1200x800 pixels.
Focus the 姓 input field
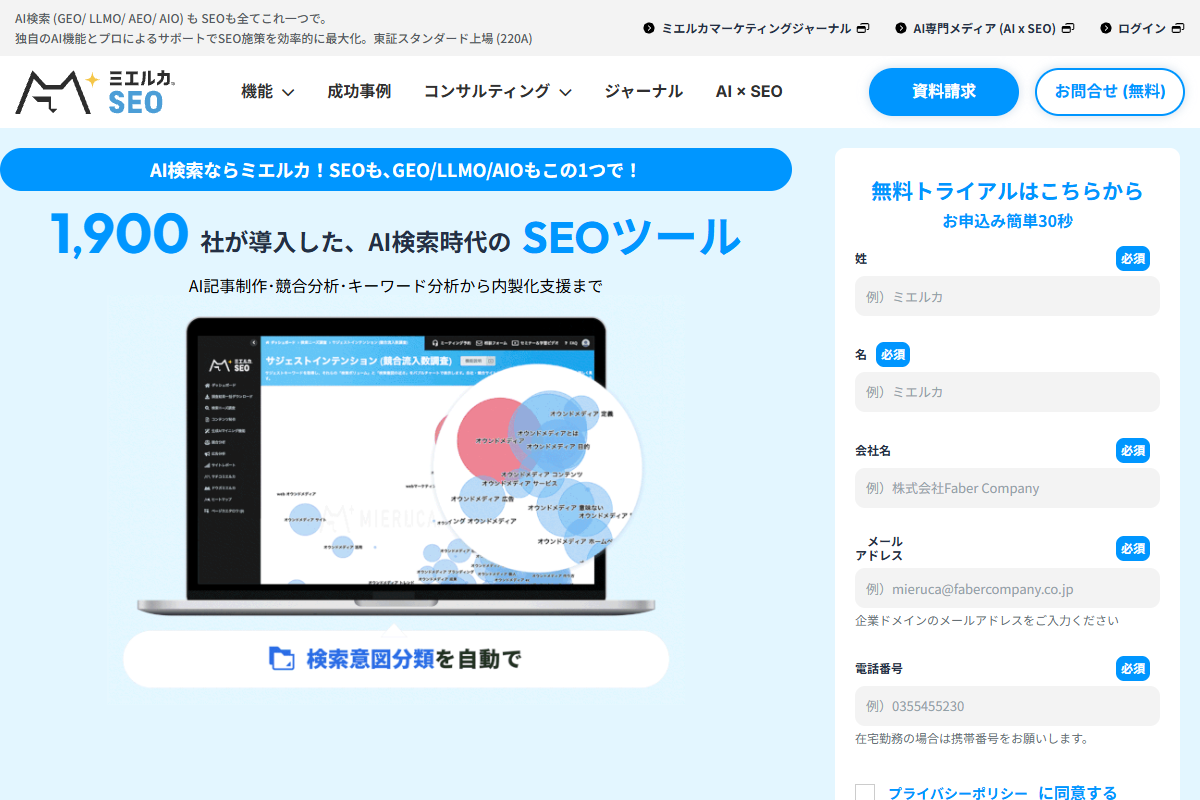coord(1007,296)
